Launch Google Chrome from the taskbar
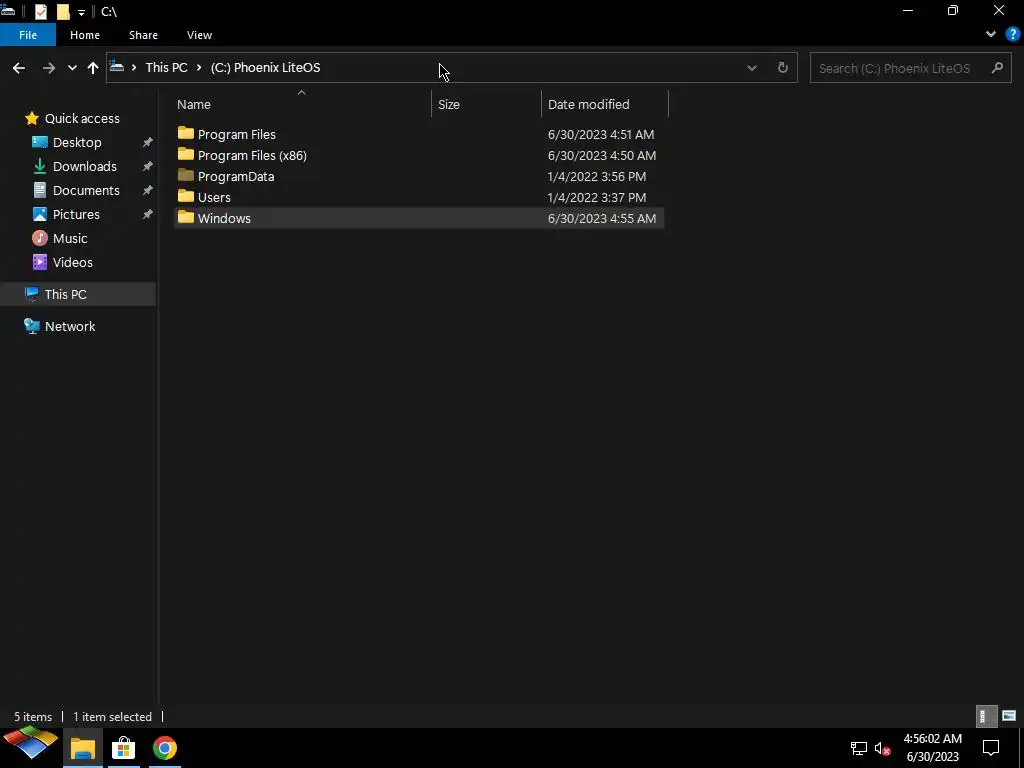 coord(165,748)
